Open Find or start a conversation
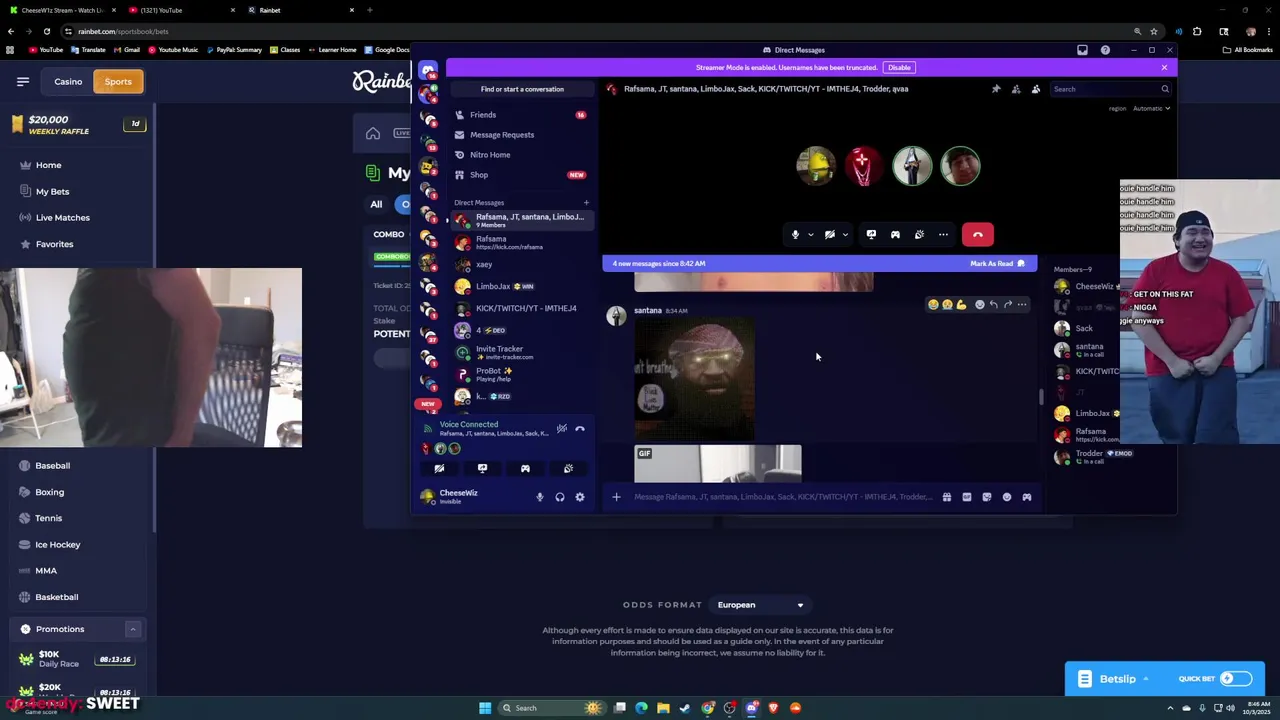Screen dimensions: 1280x720 tap(522, 89)
